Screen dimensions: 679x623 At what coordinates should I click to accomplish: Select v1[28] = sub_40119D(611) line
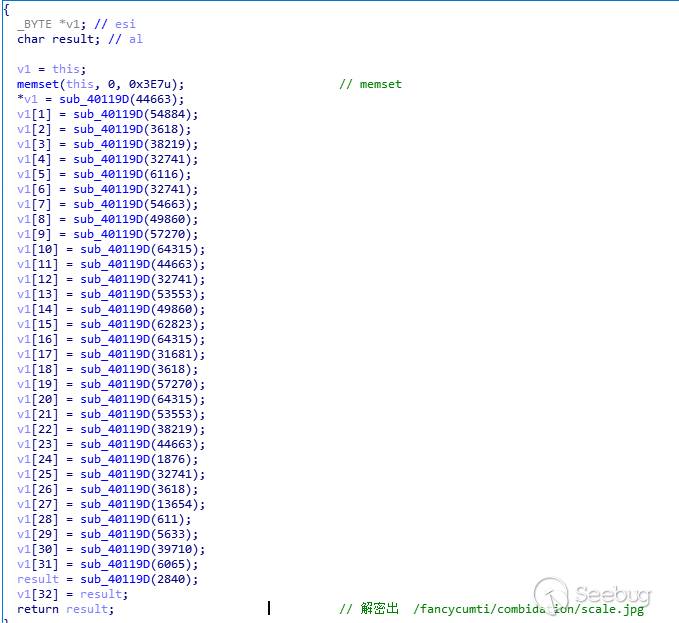104,520
